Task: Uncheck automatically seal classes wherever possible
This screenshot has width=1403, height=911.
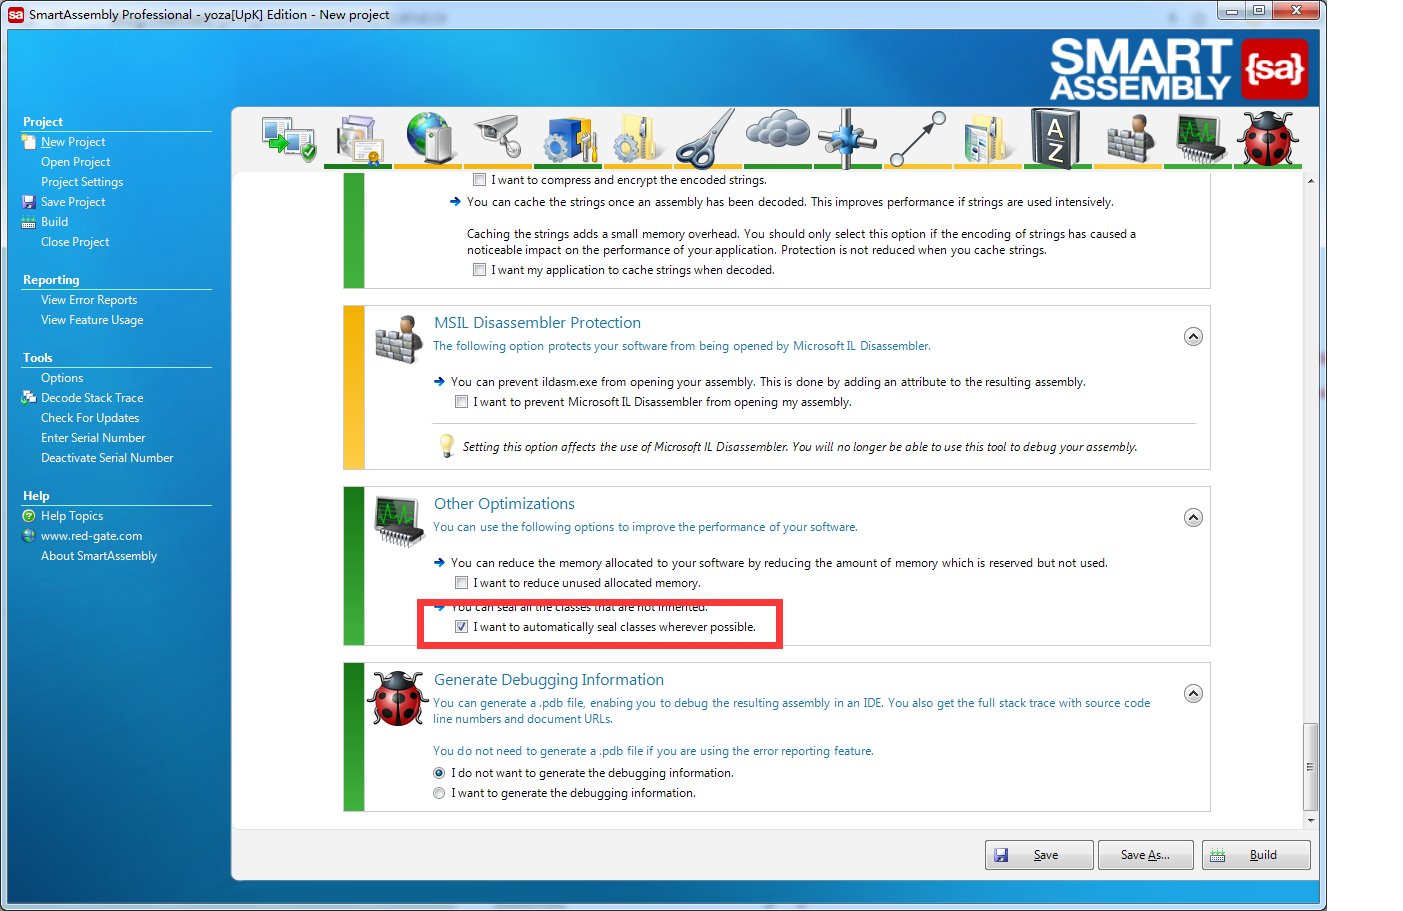Action: pos(461,627)
